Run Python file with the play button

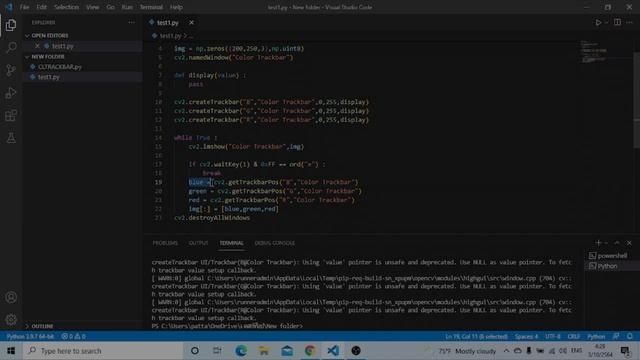coord(598,22)
